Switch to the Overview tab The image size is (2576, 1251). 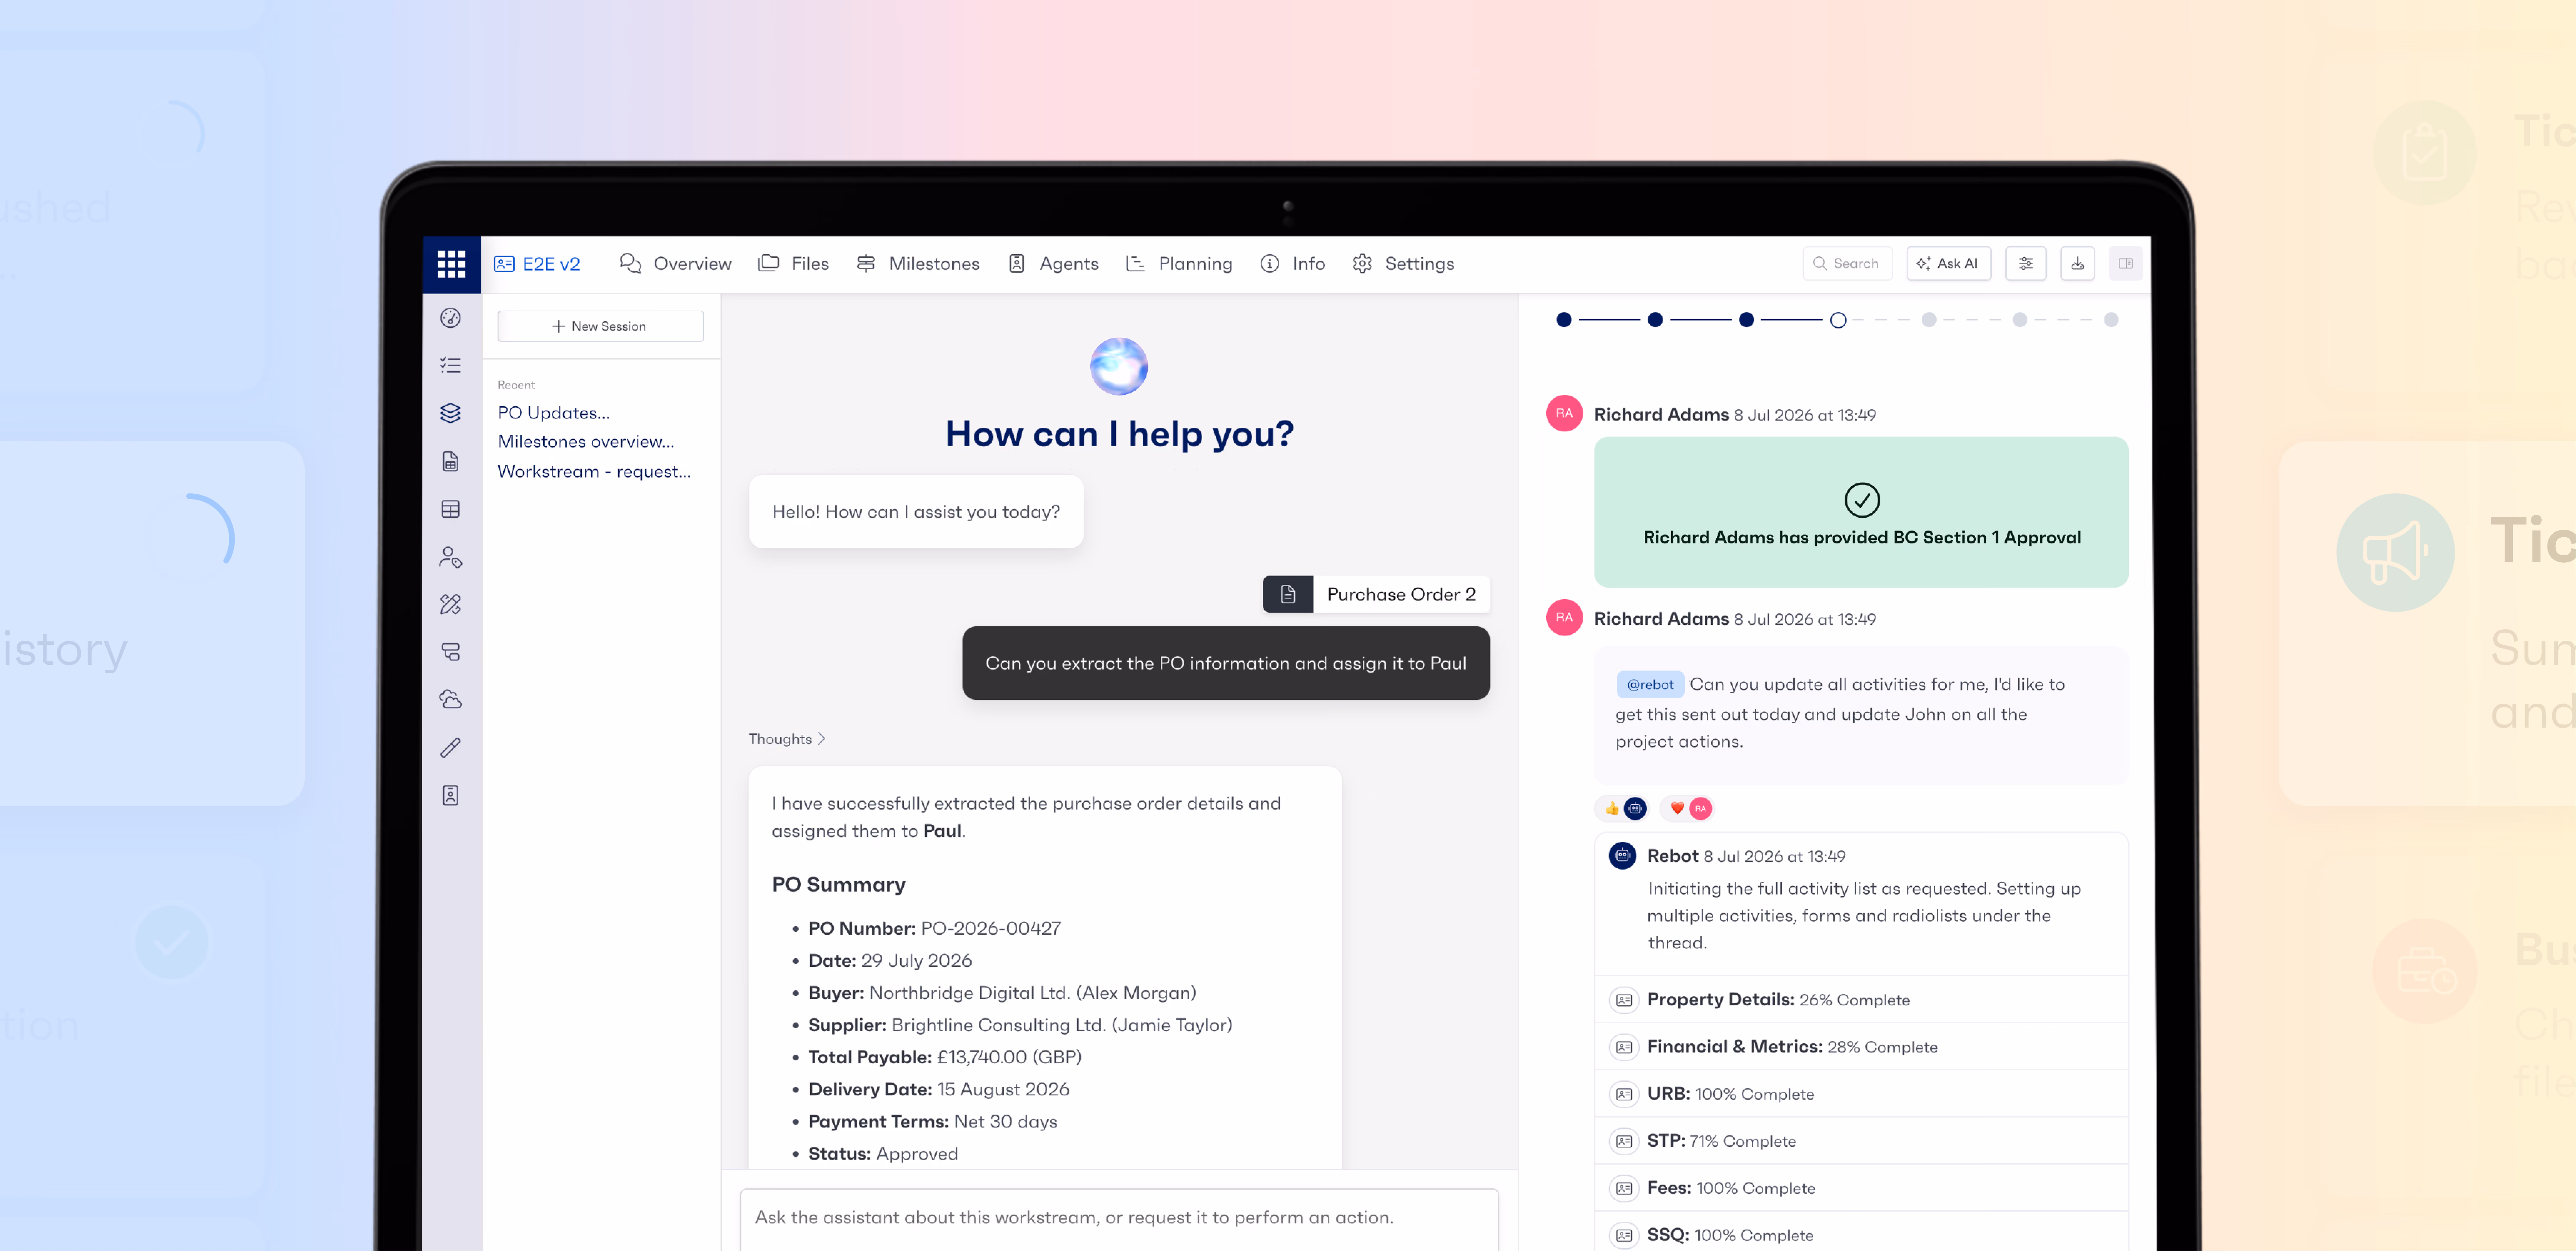(676, 264)
